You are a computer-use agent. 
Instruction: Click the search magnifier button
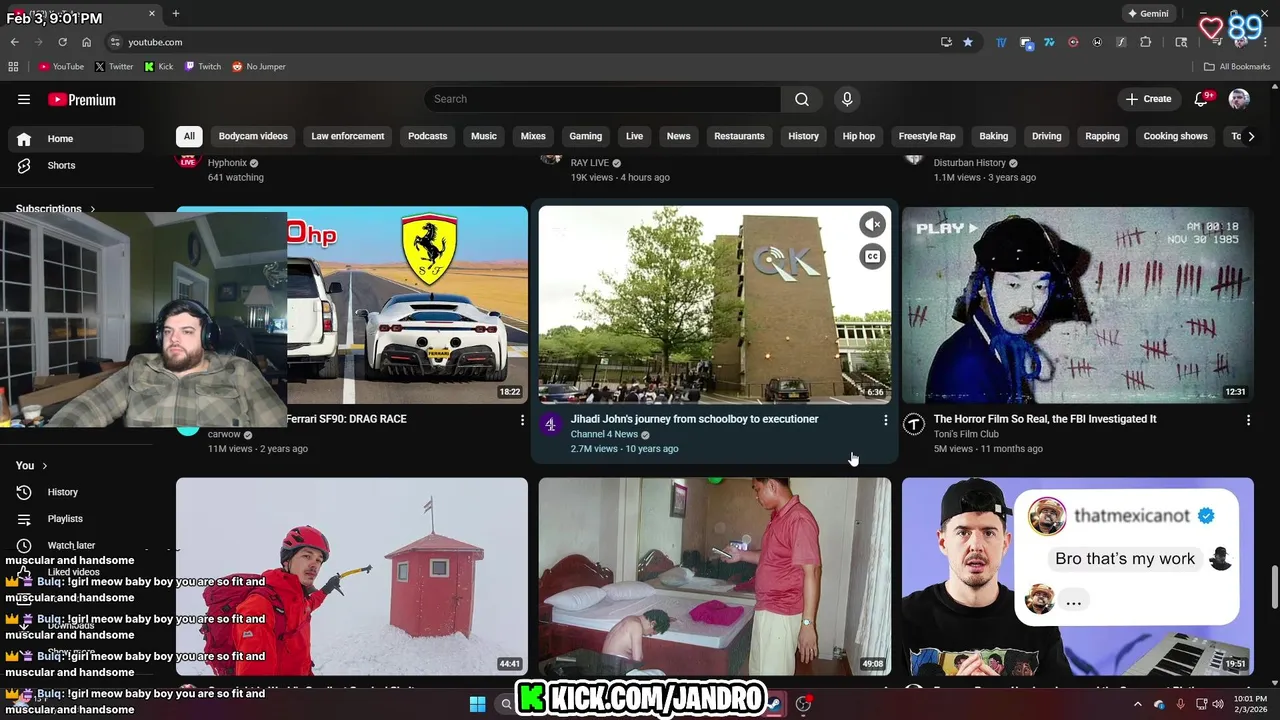pos(801,99)
